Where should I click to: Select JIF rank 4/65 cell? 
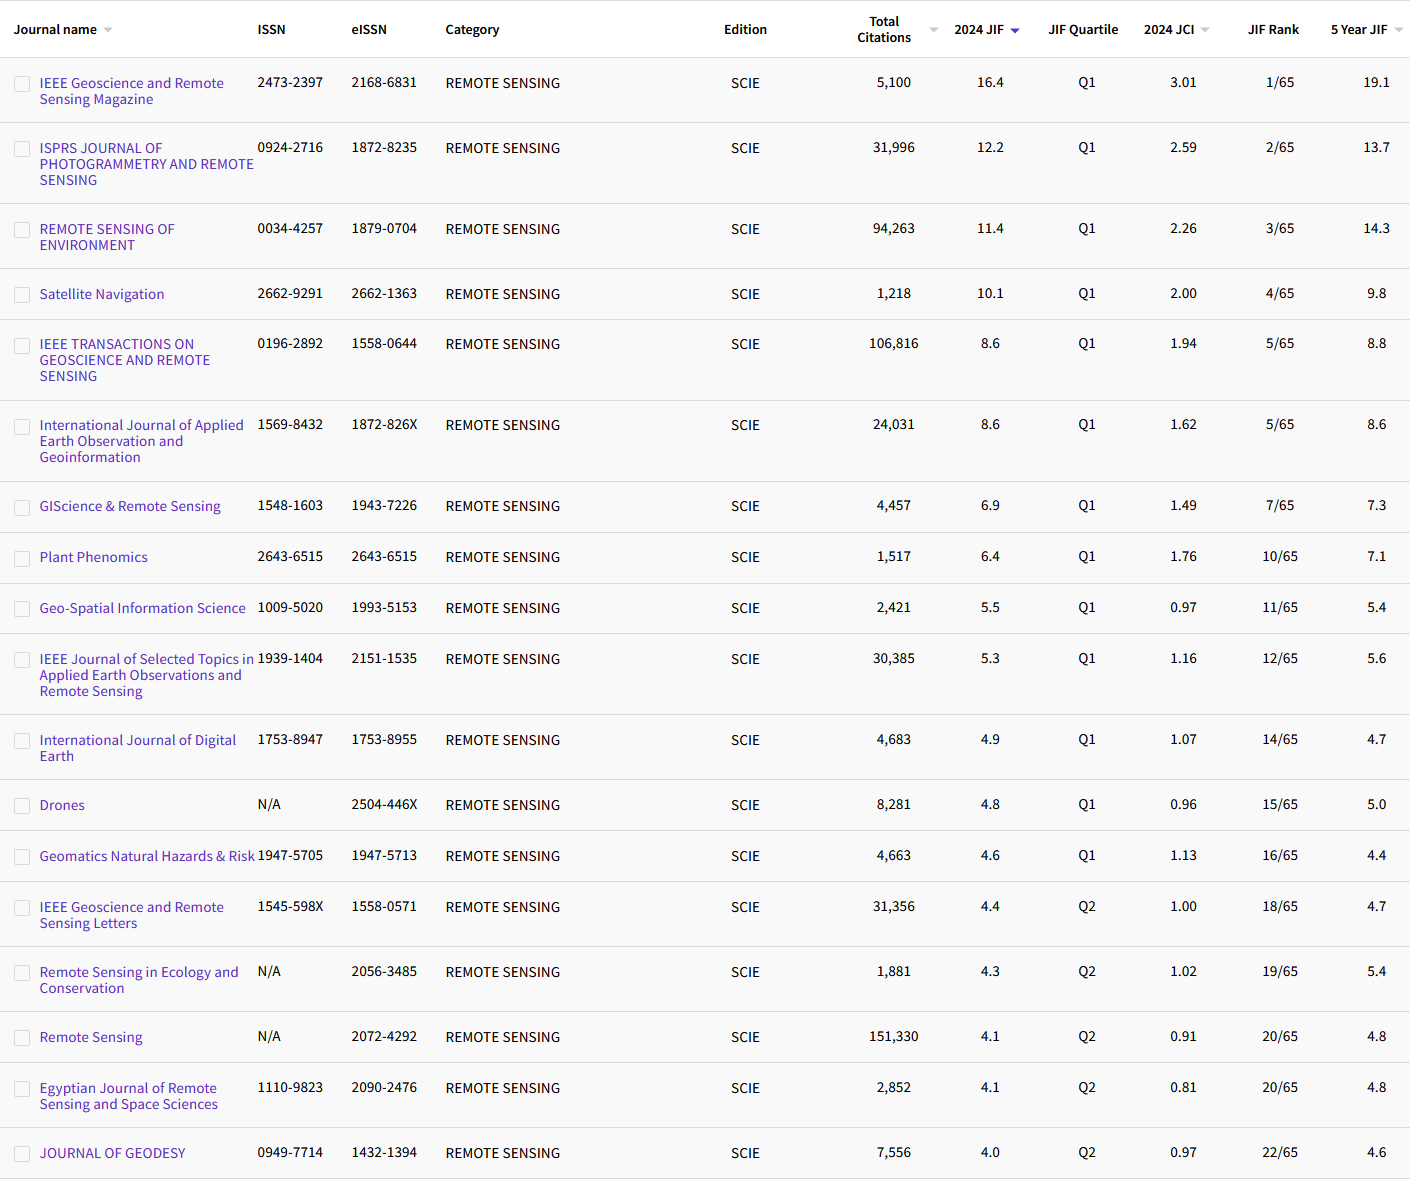[1280, 294]
